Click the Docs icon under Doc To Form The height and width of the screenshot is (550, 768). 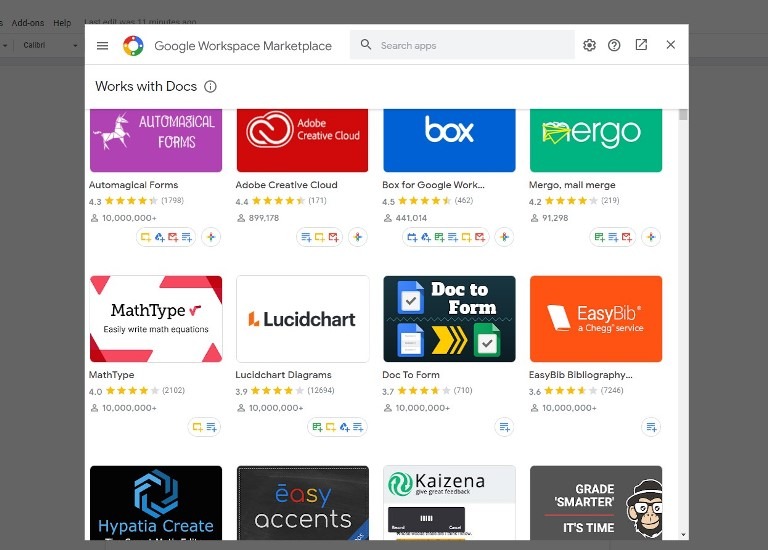504,427
